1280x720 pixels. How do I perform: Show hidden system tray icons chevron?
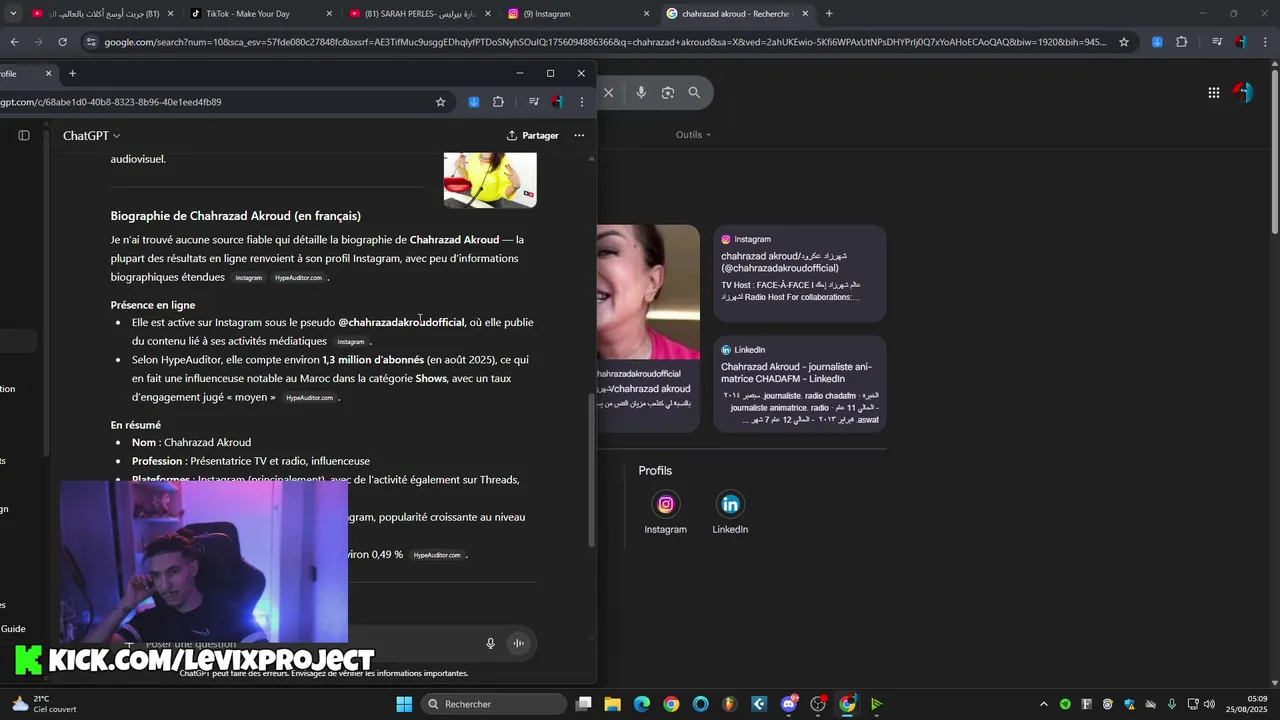(1043, 704)
